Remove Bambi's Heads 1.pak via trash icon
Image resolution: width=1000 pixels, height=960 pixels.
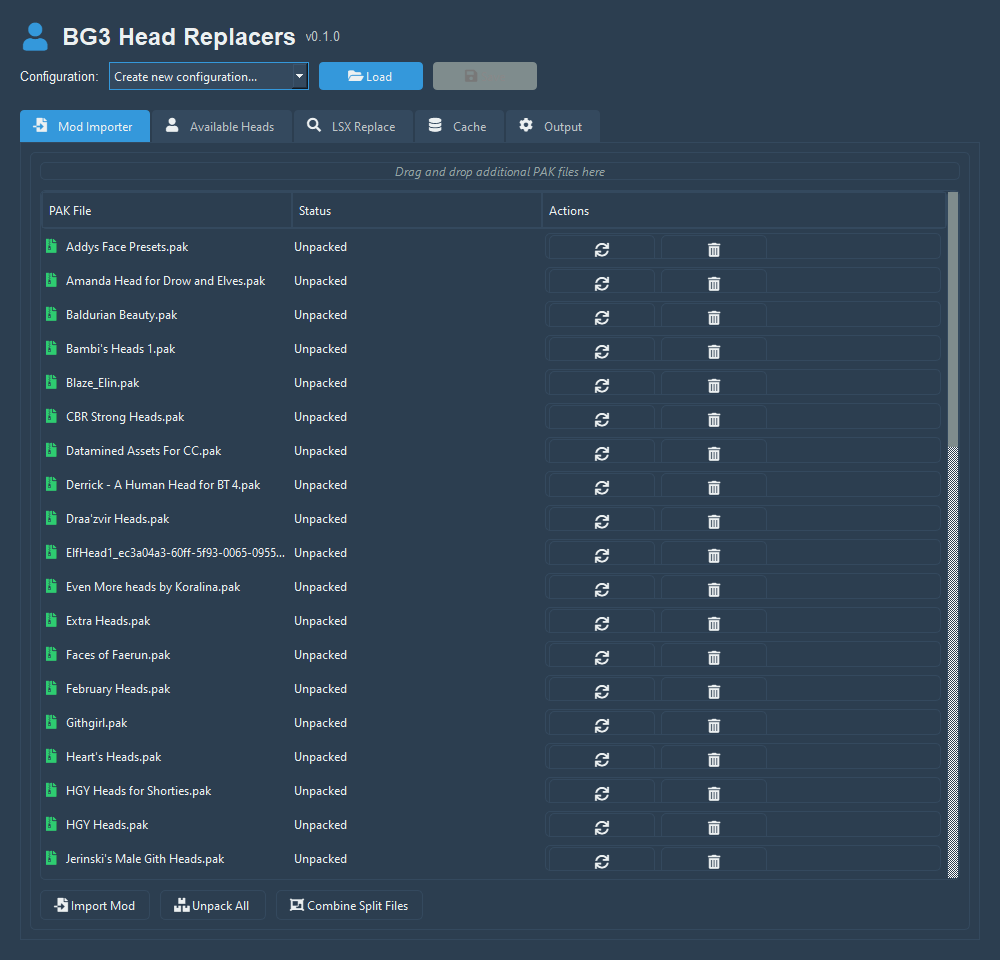(x=714, y=350)
